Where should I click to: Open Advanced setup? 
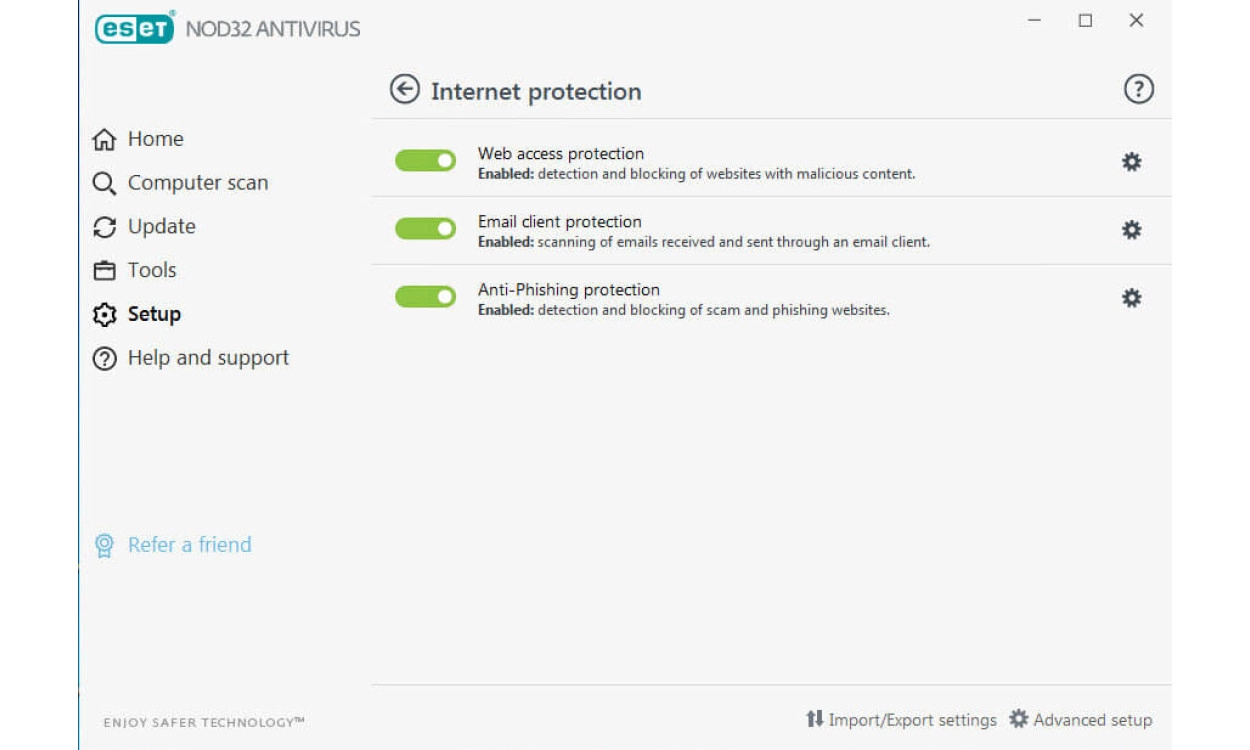(x=1081, y=720)
